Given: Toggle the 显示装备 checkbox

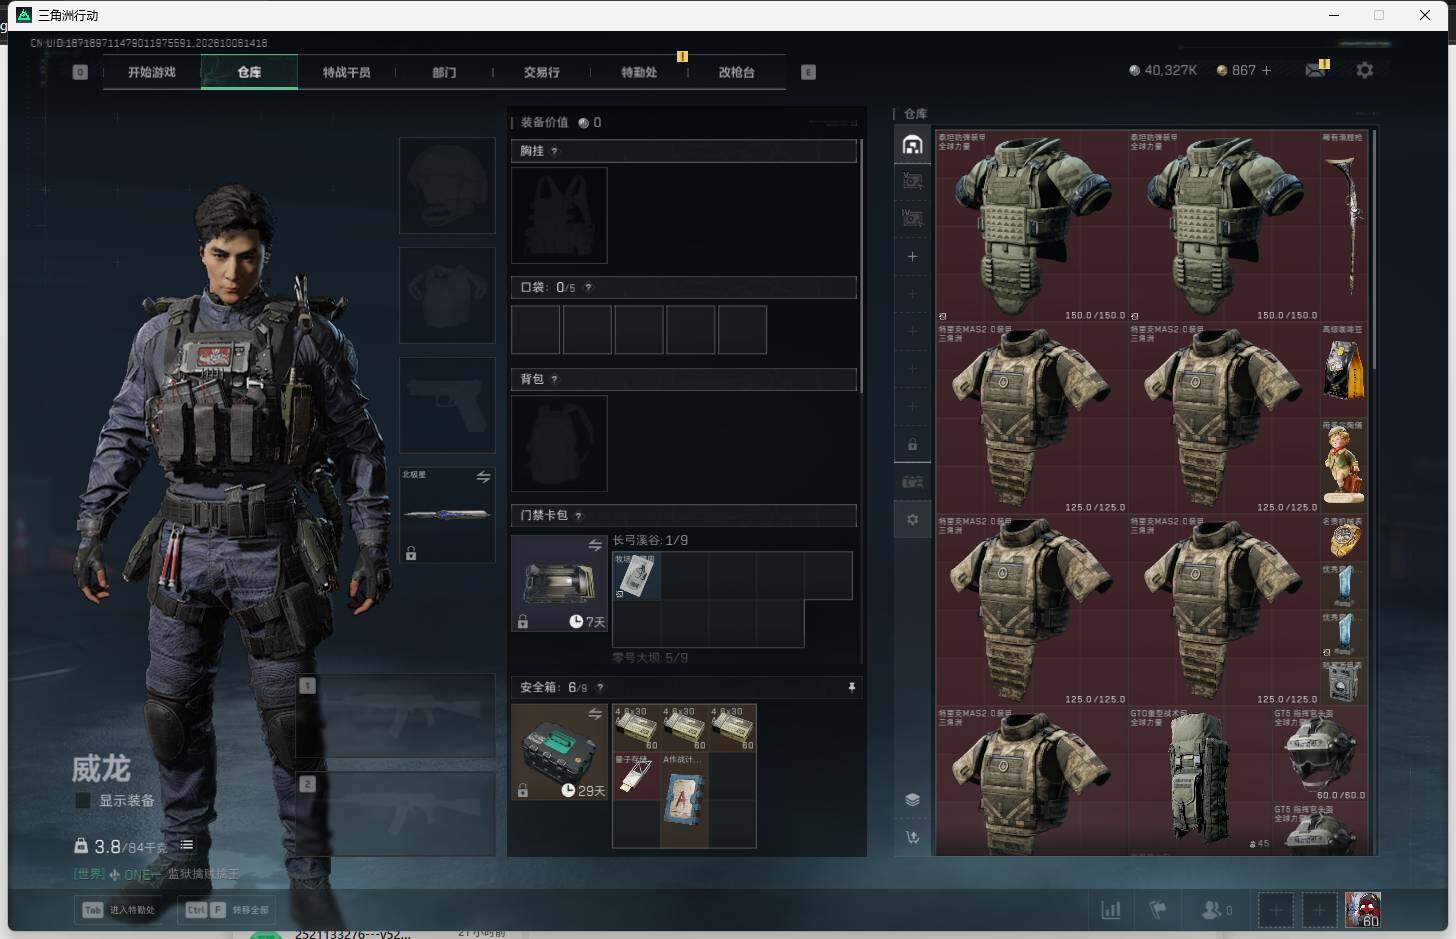Looking at the screenshot, I should pos(83,801).
